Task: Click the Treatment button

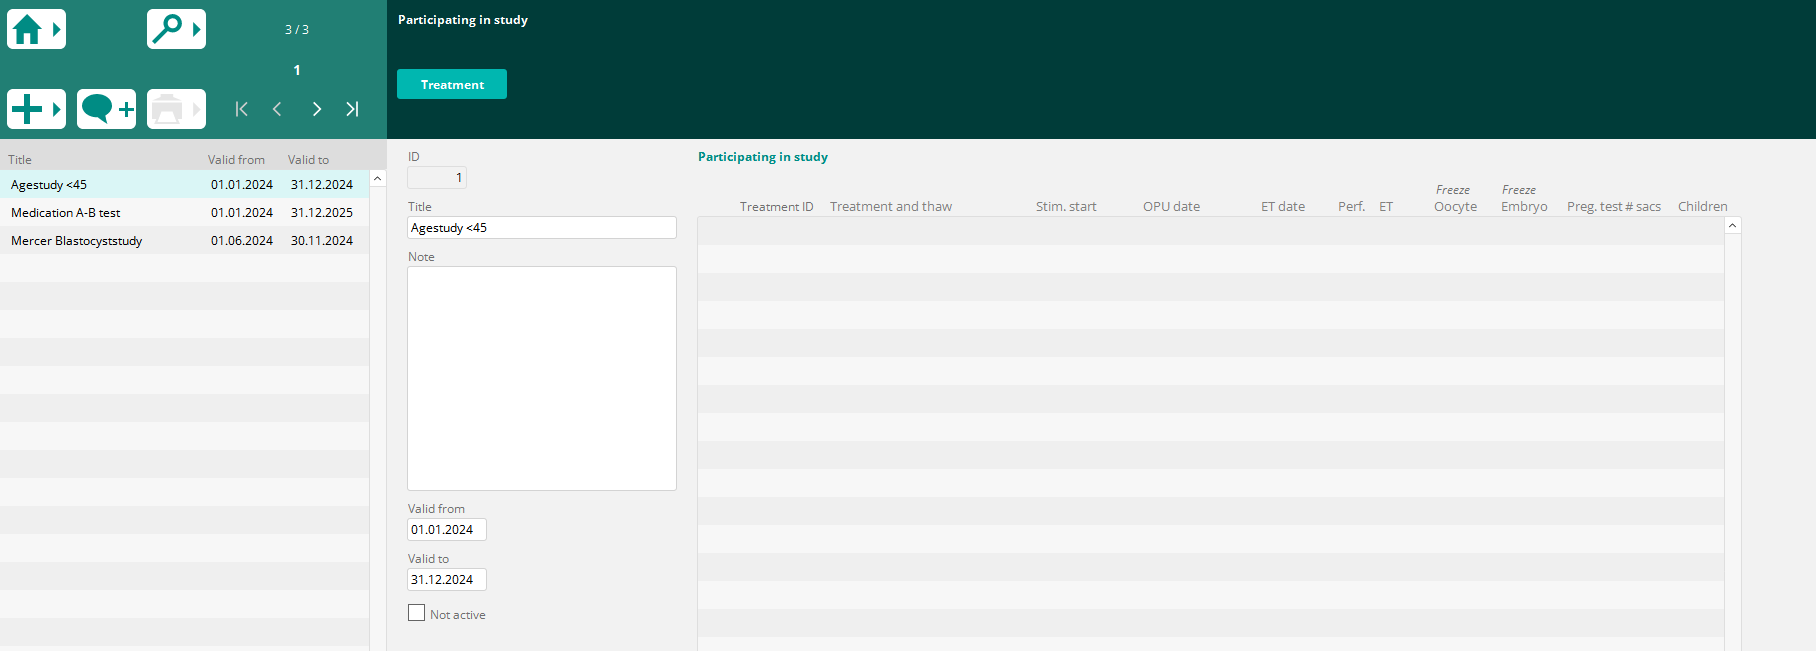Action: pyautogui.click(x=452, y=84)
